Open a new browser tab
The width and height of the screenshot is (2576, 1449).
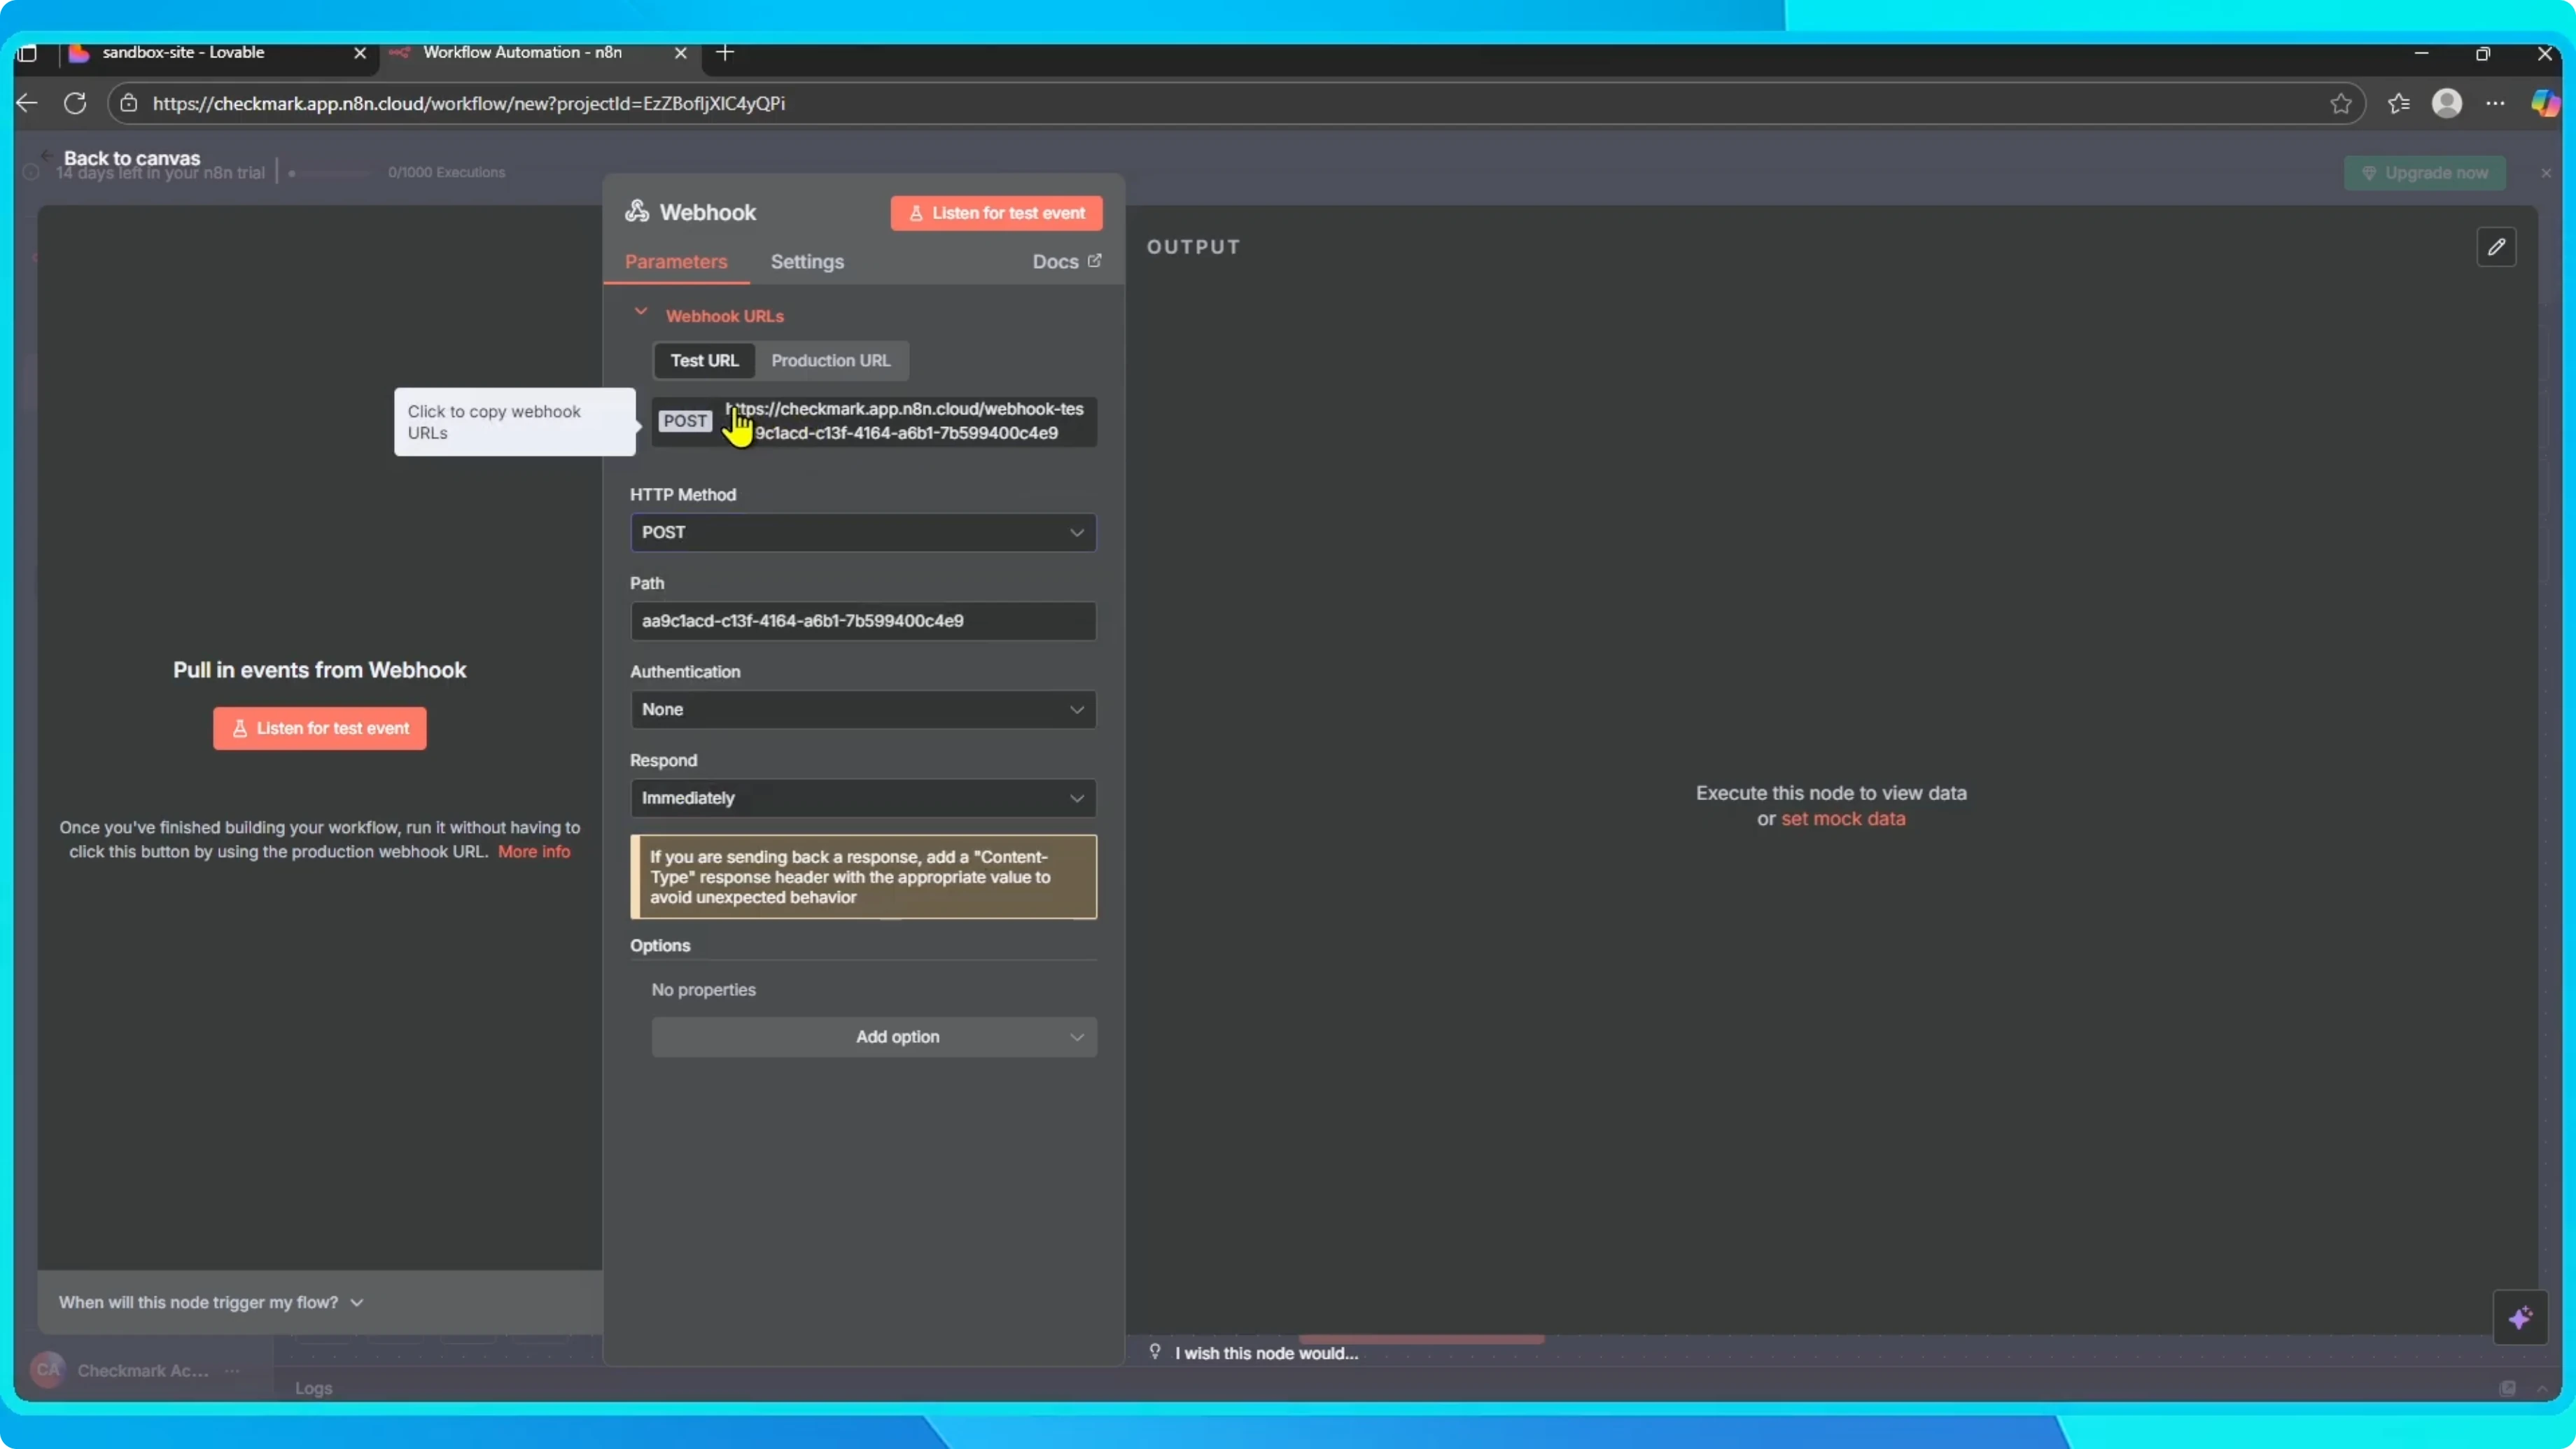726,52
